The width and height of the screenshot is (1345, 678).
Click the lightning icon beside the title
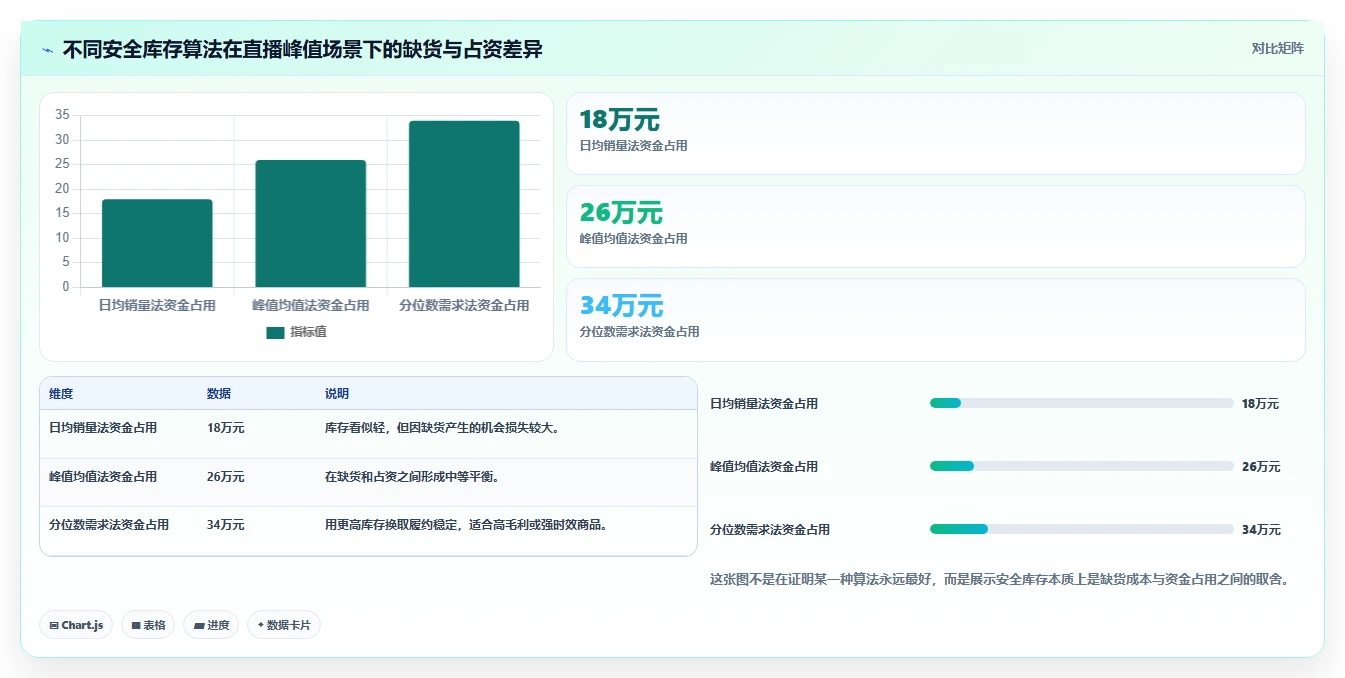[x=48, y=49]
